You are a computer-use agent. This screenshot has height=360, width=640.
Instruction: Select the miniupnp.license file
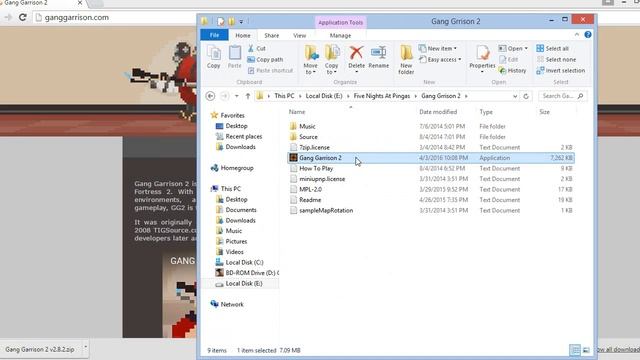322,179
